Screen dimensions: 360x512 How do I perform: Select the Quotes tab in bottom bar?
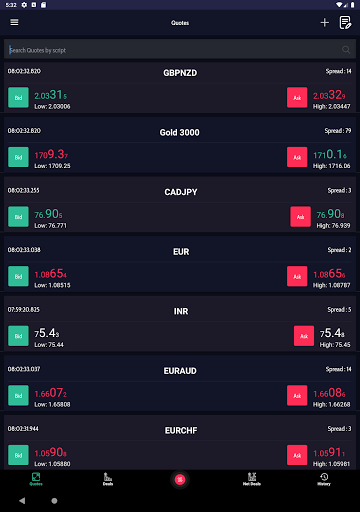click(x=36, y=479)
